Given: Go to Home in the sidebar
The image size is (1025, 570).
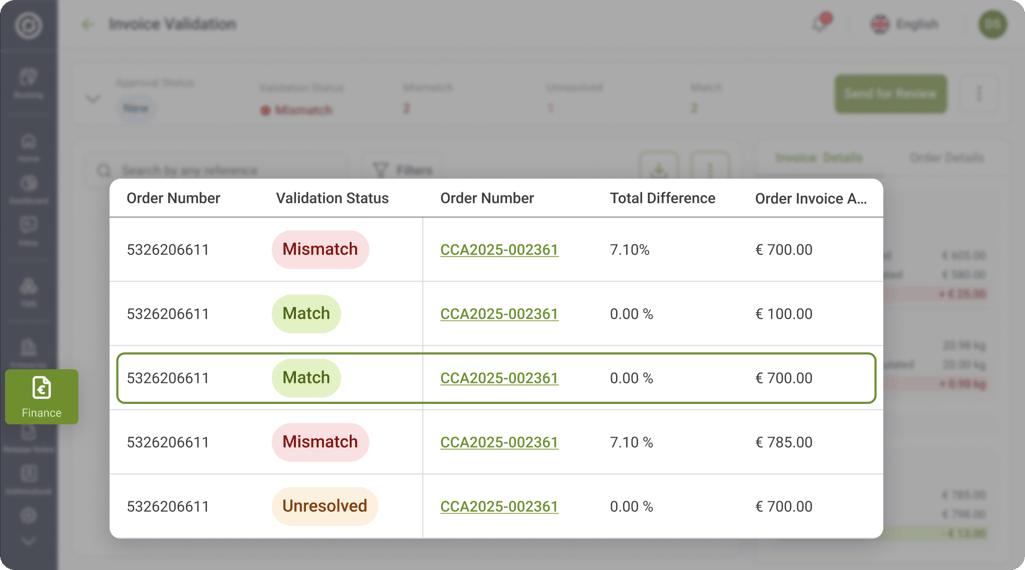Looking at the screenshot, I should pyautogui.click(x=28, y=148).
